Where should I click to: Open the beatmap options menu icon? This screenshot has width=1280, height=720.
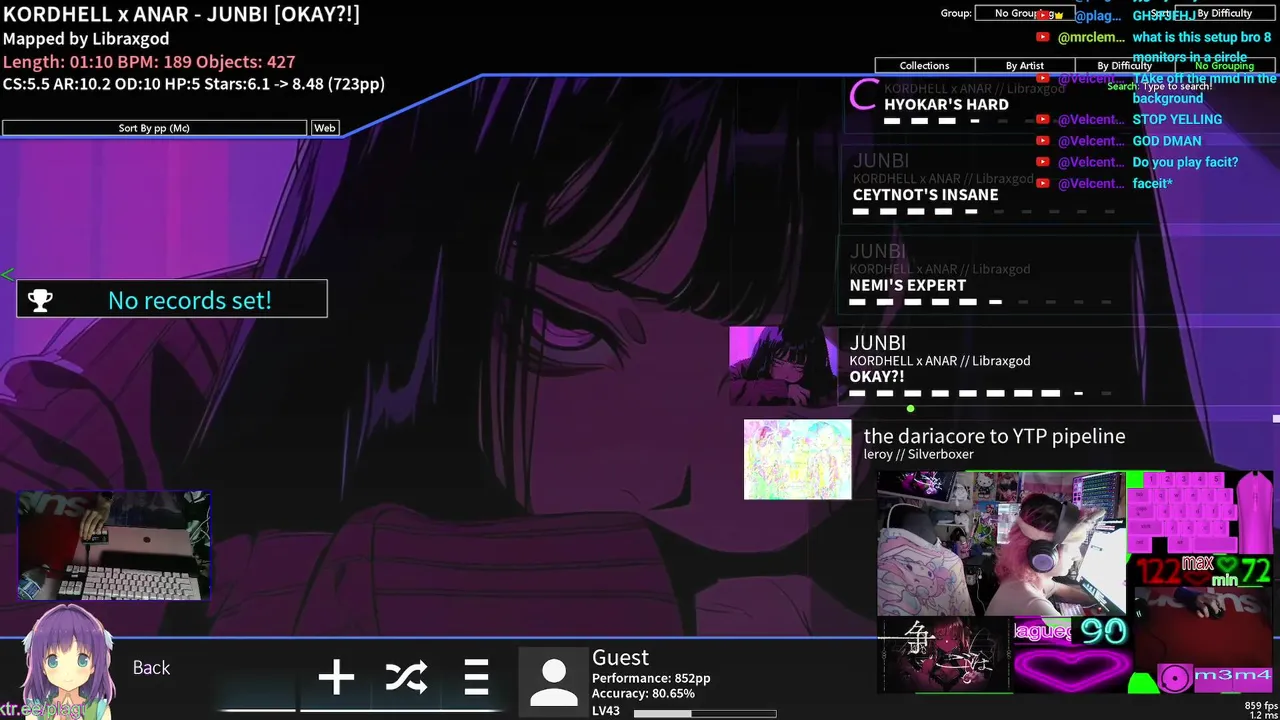coord(476,678)
